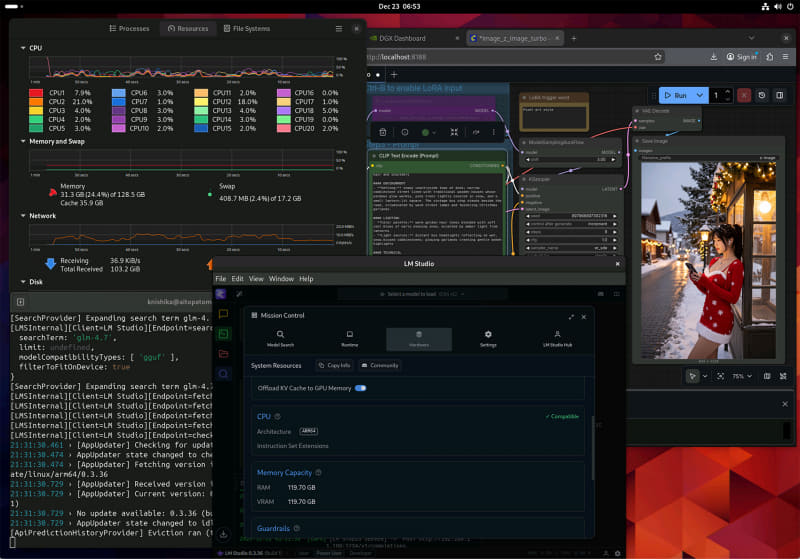This screenshot has width=800, height=559.
Task: Expand the Disk section in System Monitor
Action: pos(23,282)
